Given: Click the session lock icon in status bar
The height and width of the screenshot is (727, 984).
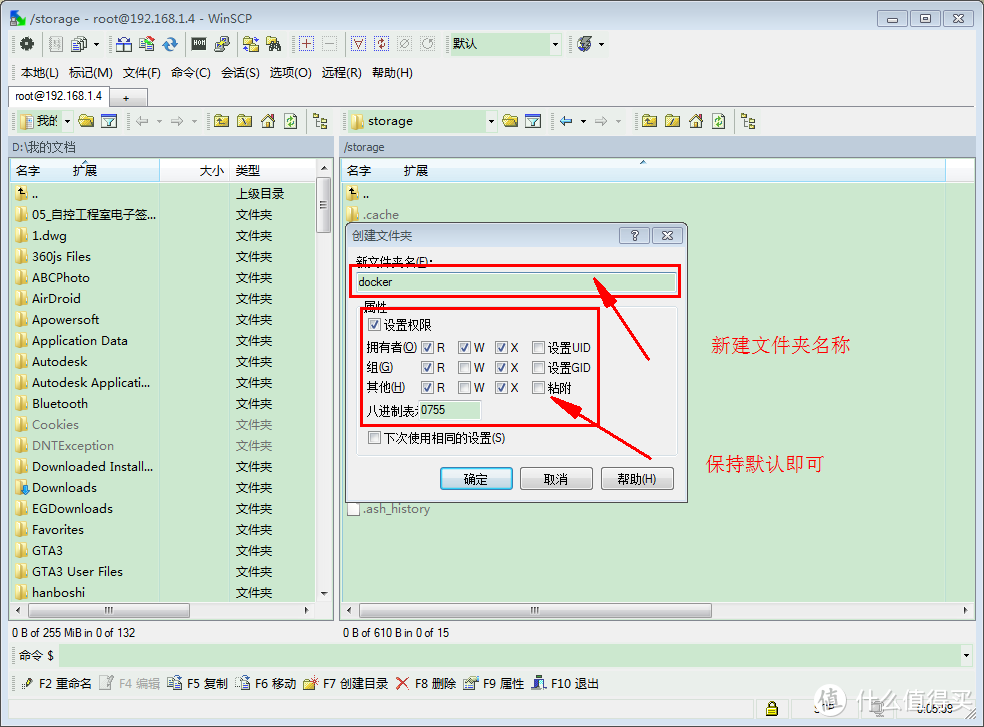Looking at the screenshot, I should 772,708.
